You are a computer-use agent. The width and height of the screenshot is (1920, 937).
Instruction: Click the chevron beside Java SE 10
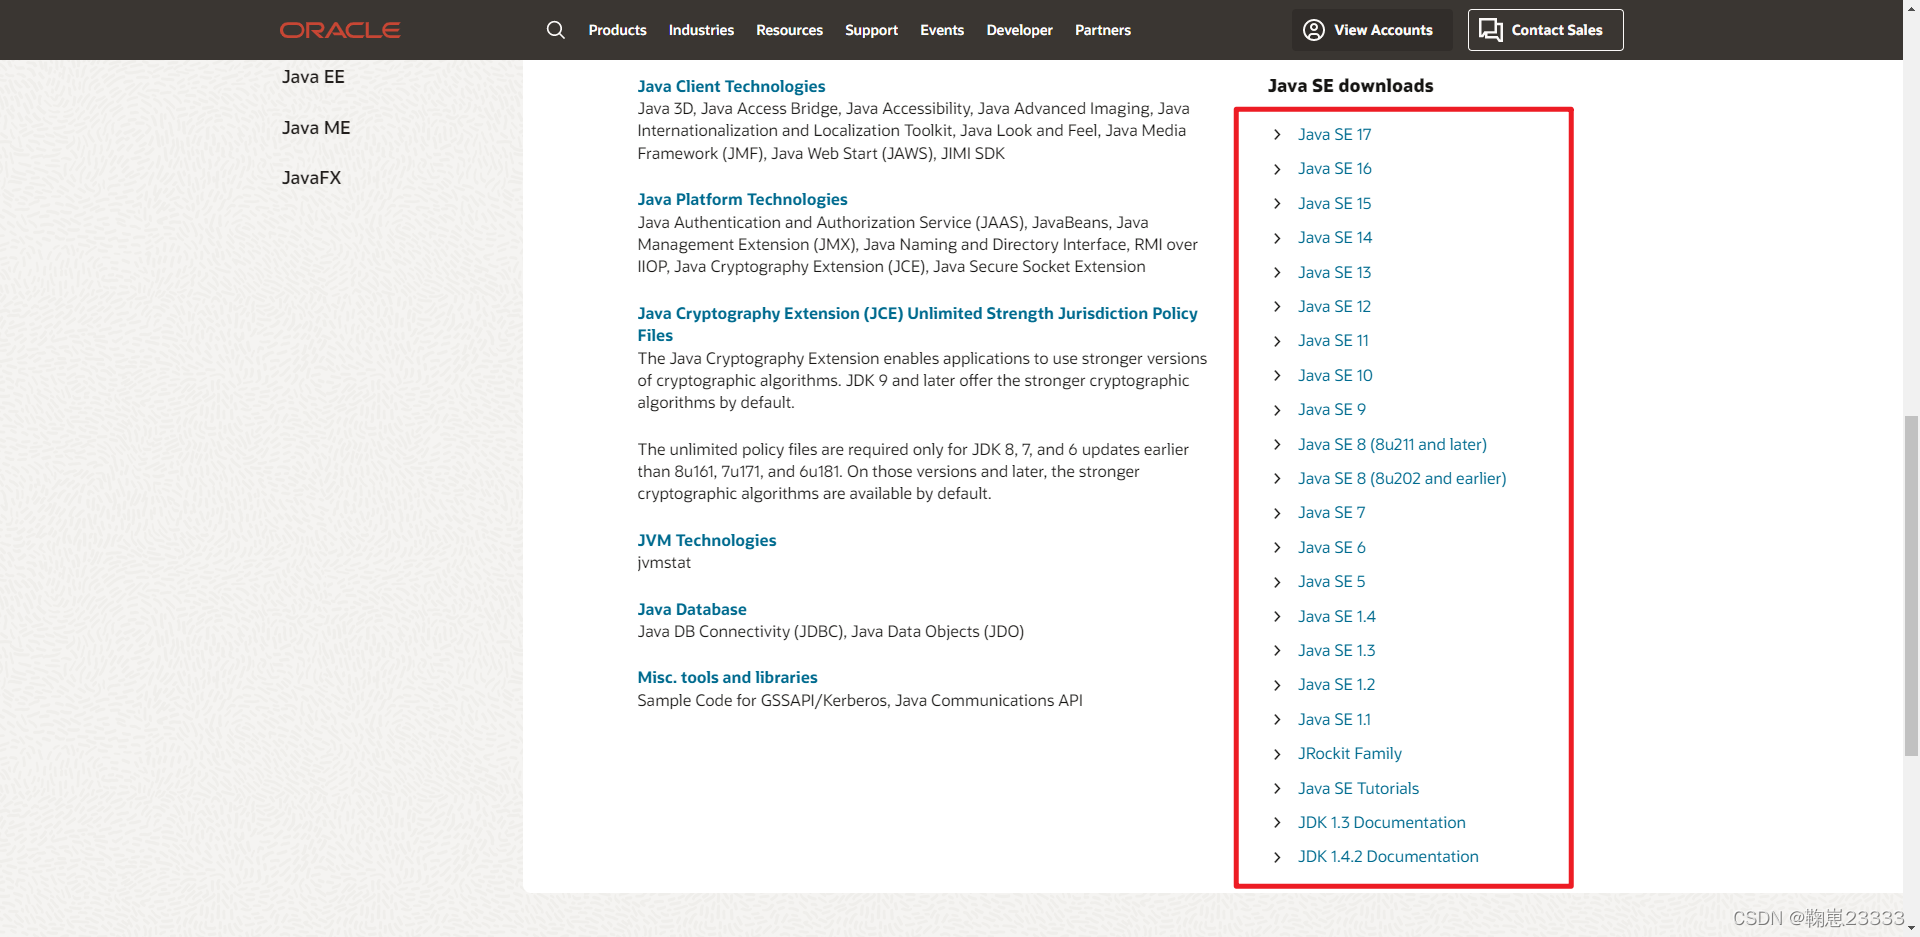(1277, 376)
